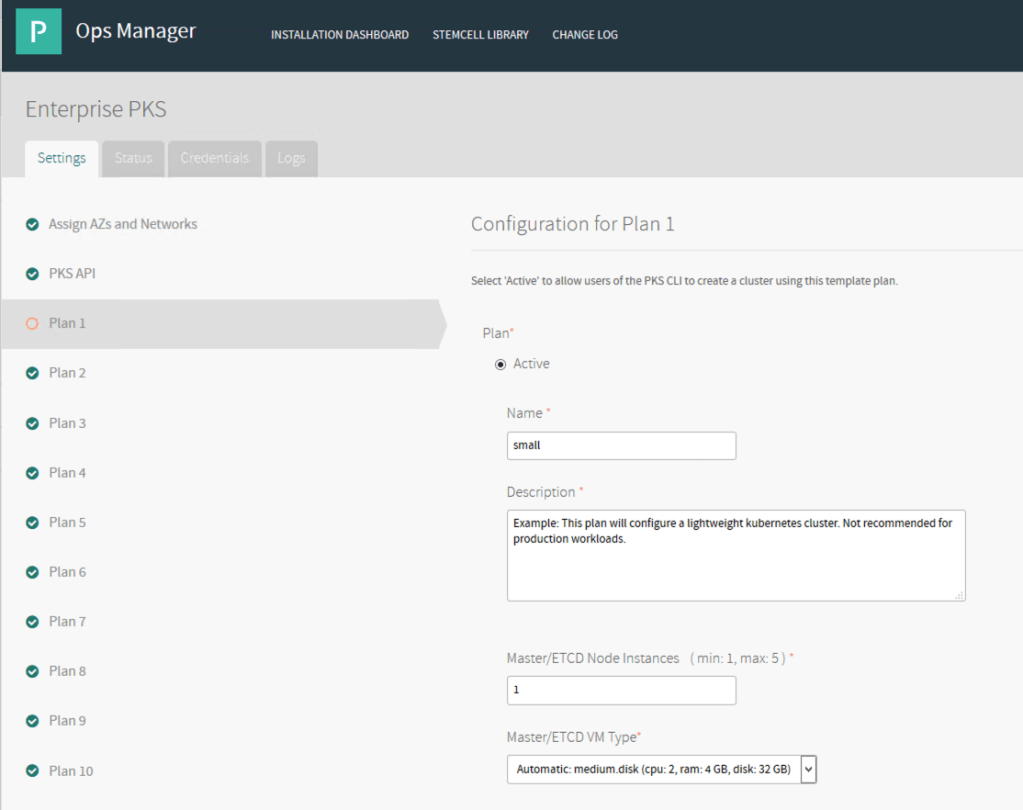Screen dimensions: 1023x810
Task: Click the green checkmark icon beside Plan 8
Action: point(32,672)
